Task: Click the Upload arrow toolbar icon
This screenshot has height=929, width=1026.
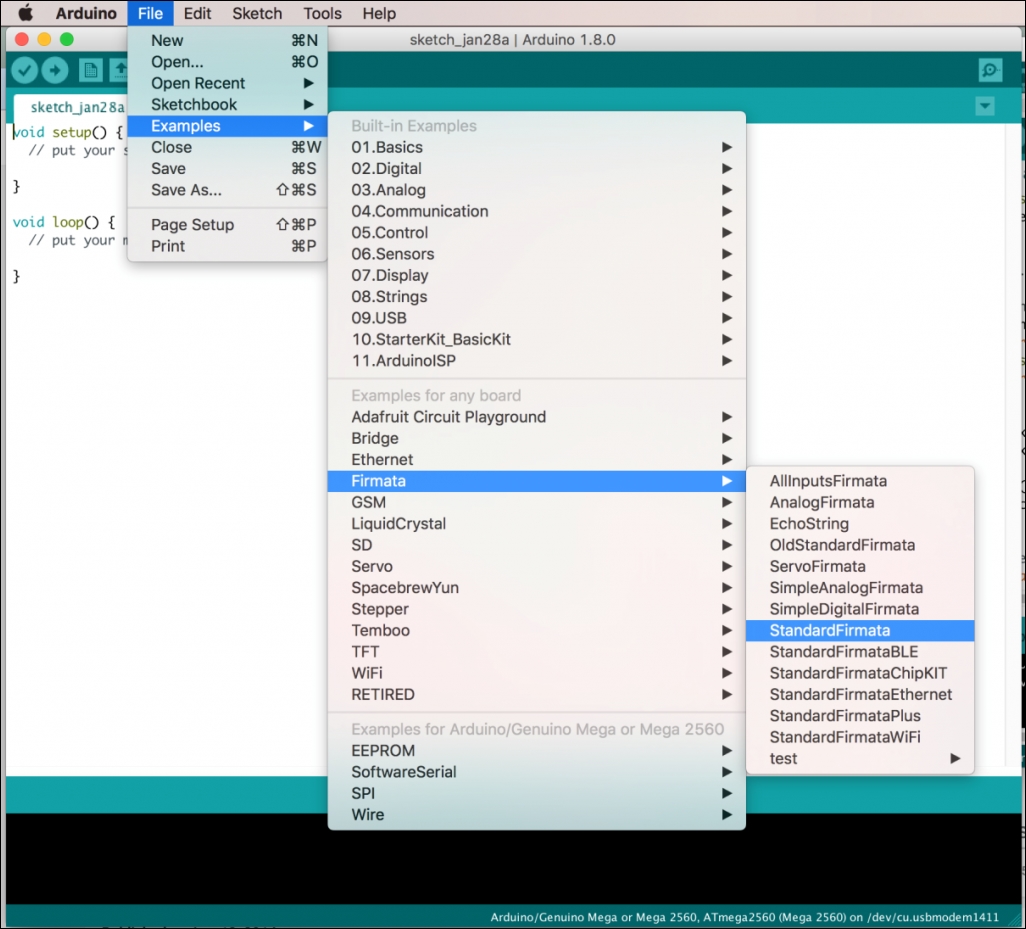Action: 55,70
